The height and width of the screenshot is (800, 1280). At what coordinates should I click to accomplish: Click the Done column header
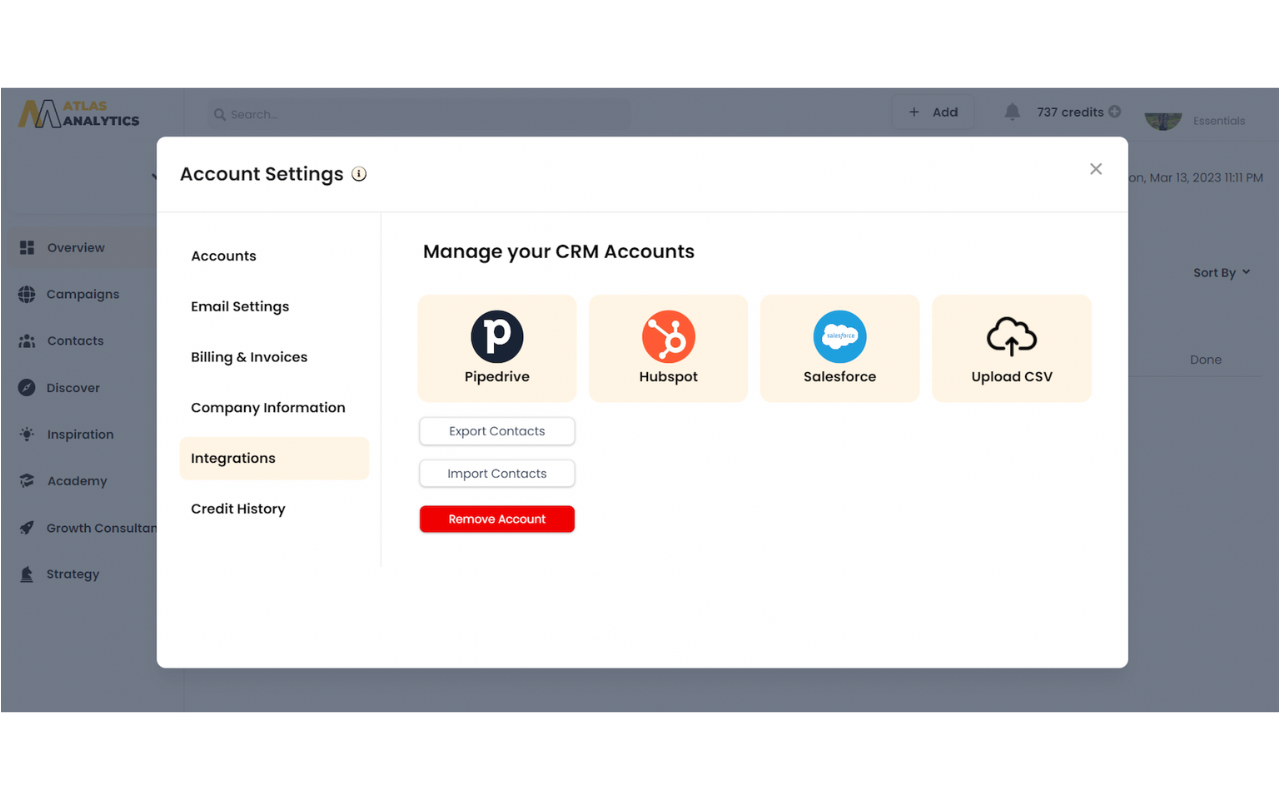point(1205,360)
